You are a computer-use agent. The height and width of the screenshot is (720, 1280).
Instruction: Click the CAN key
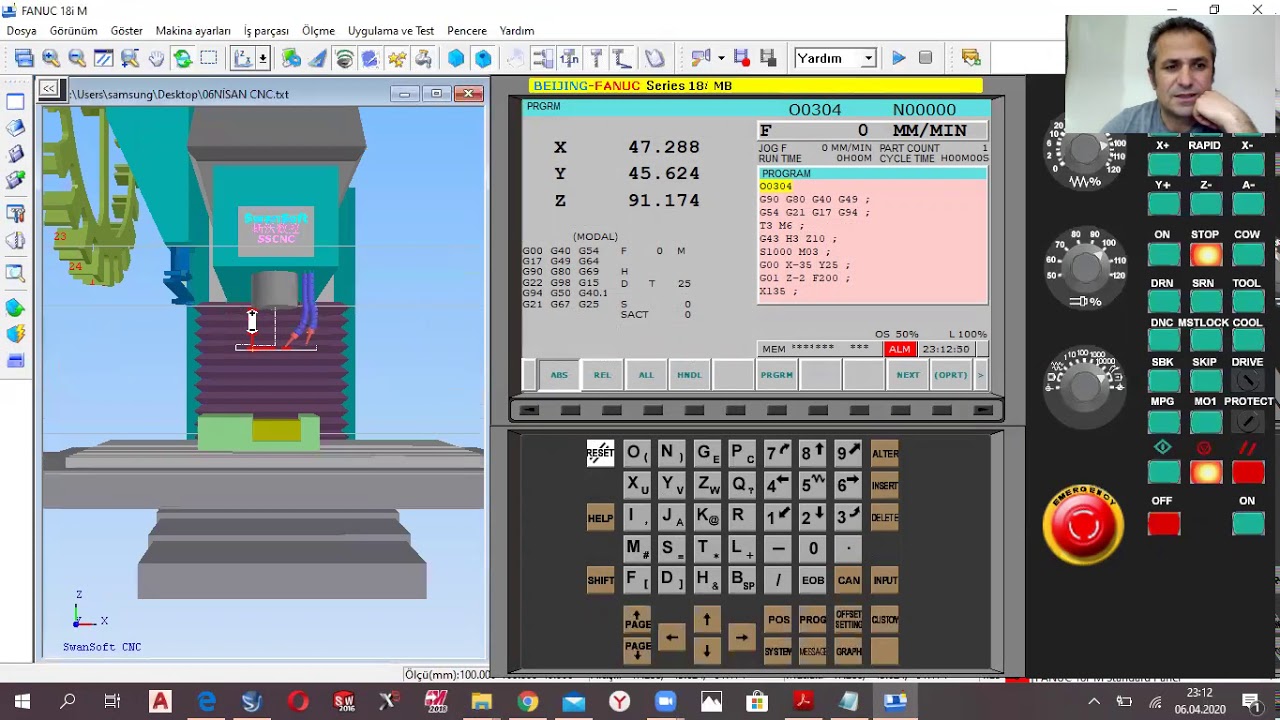click(x=848, y=580)
